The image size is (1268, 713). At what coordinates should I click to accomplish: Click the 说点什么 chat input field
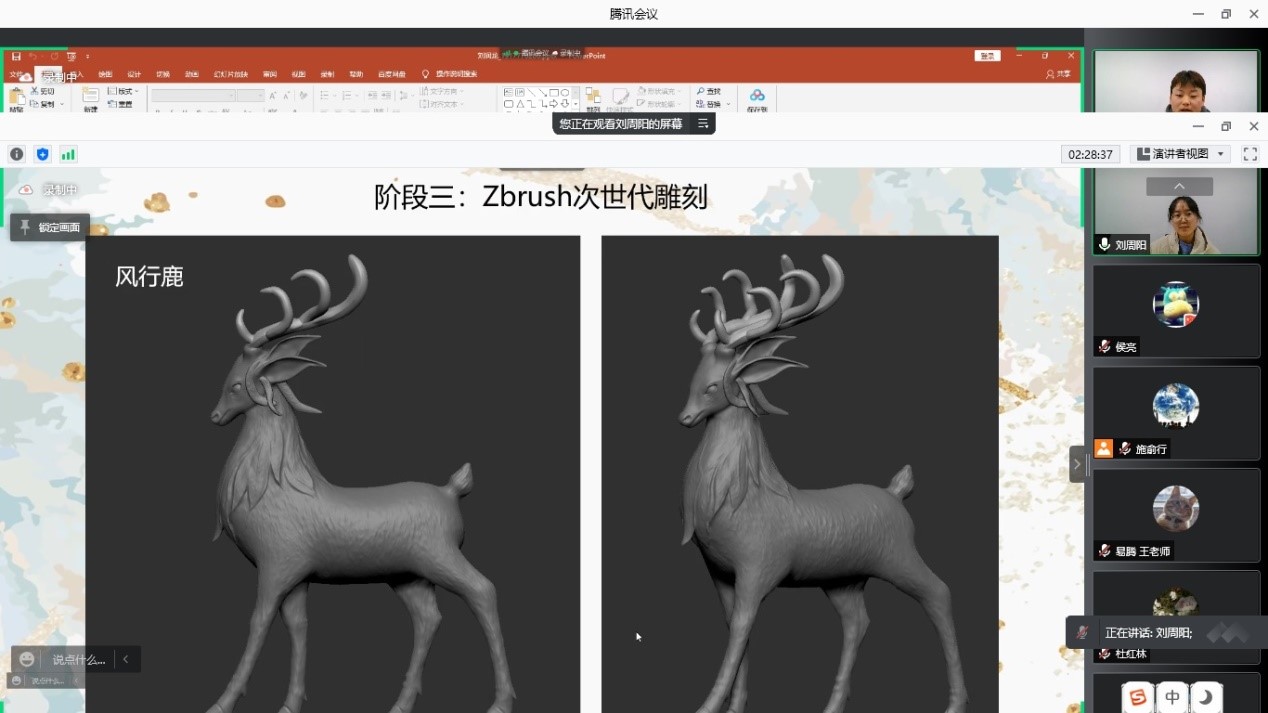(78, 659)
